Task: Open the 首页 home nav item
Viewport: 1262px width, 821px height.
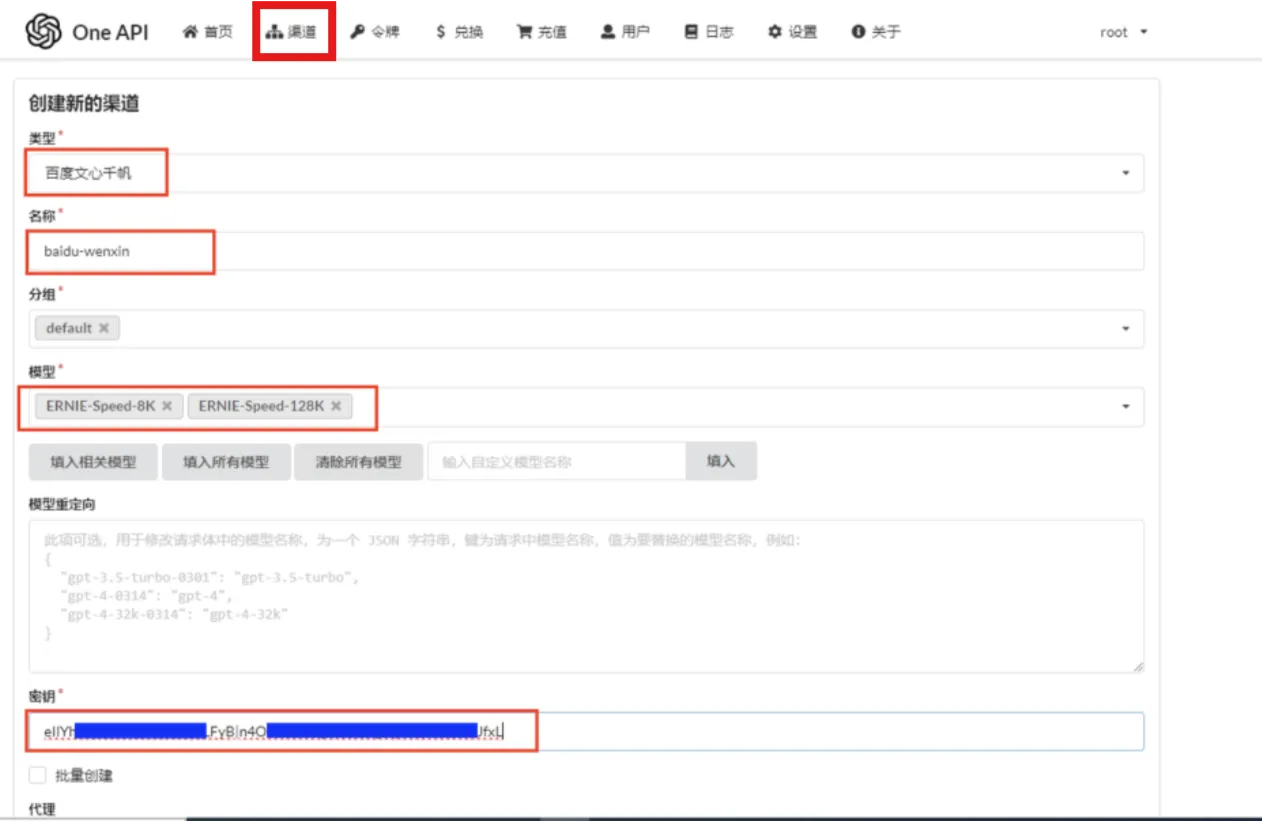Action: pos(208,32)
